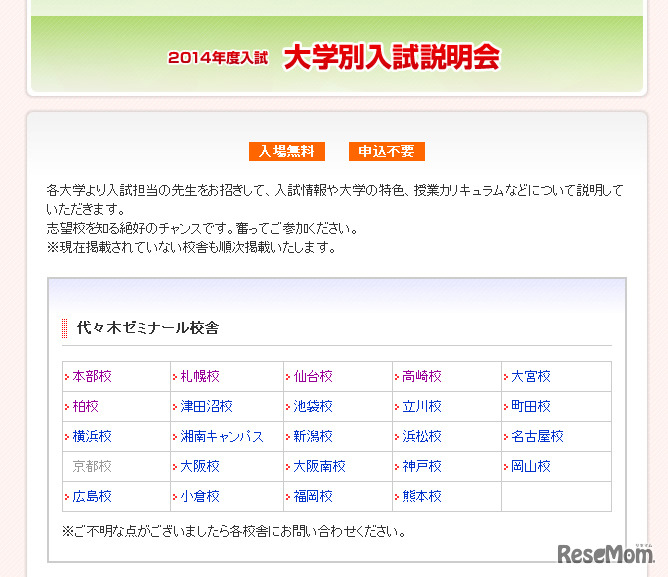Open the 大阪校 campus link

click(x=200, y=466)
